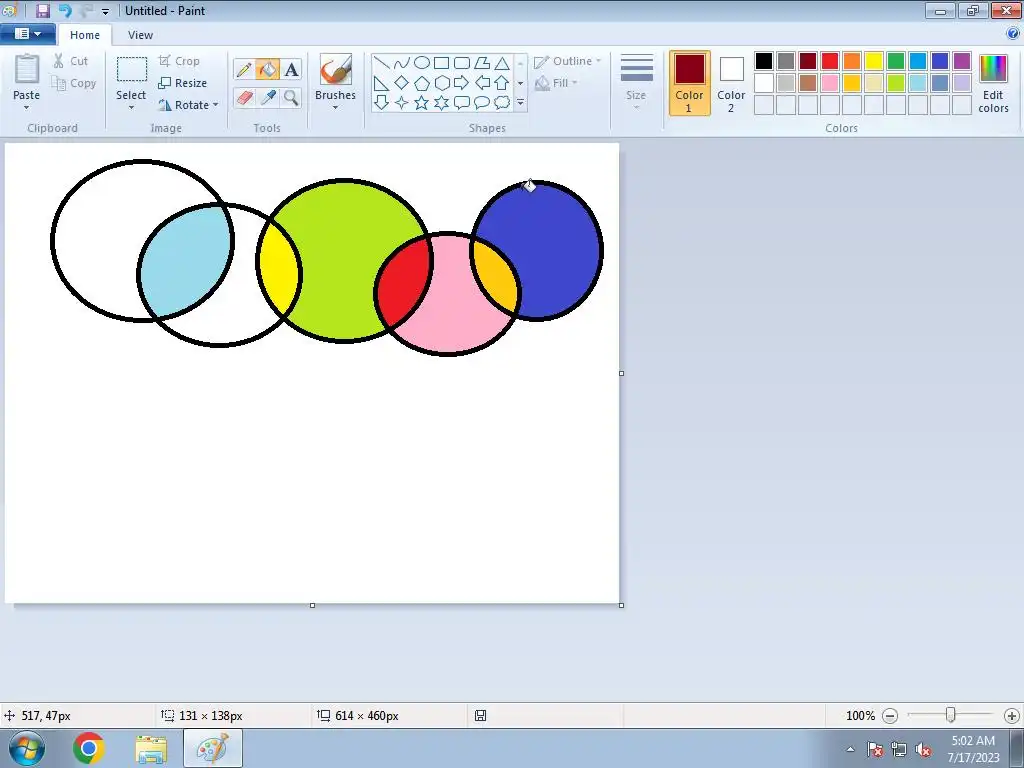This screenshot has height=768, width=1024.
Task: Choose the Down arrow shape
Action: coord(382,103)
